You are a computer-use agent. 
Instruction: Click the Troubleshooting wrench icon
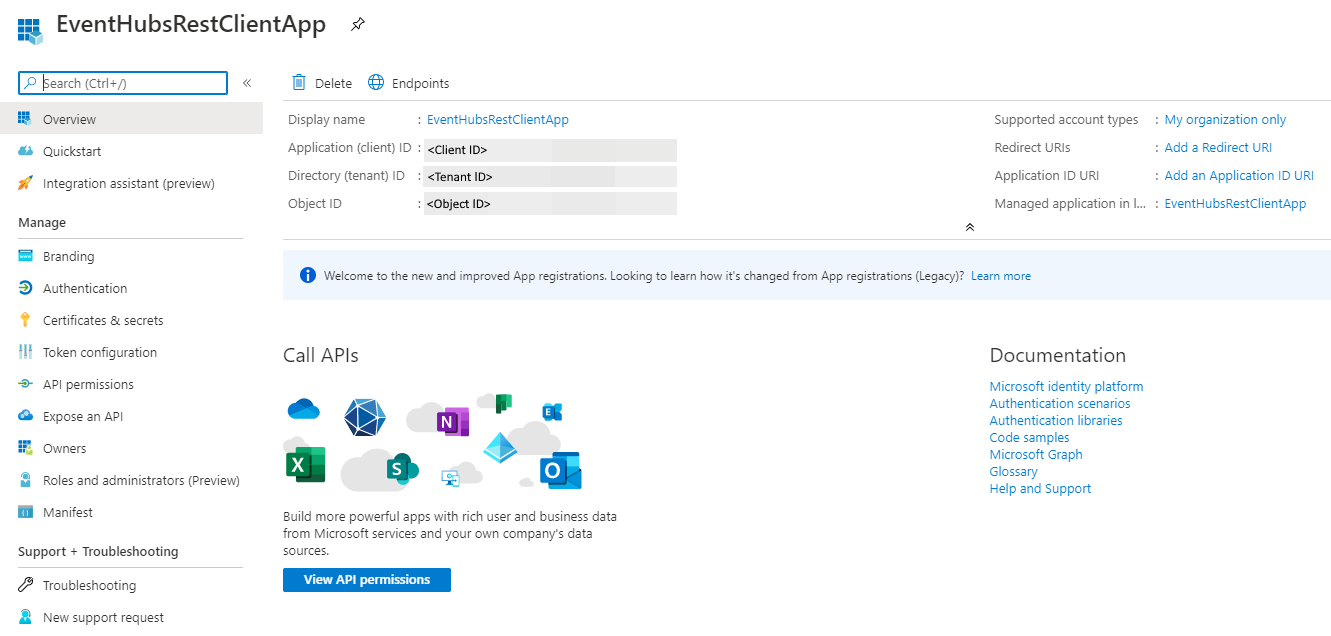coord(25,585)
